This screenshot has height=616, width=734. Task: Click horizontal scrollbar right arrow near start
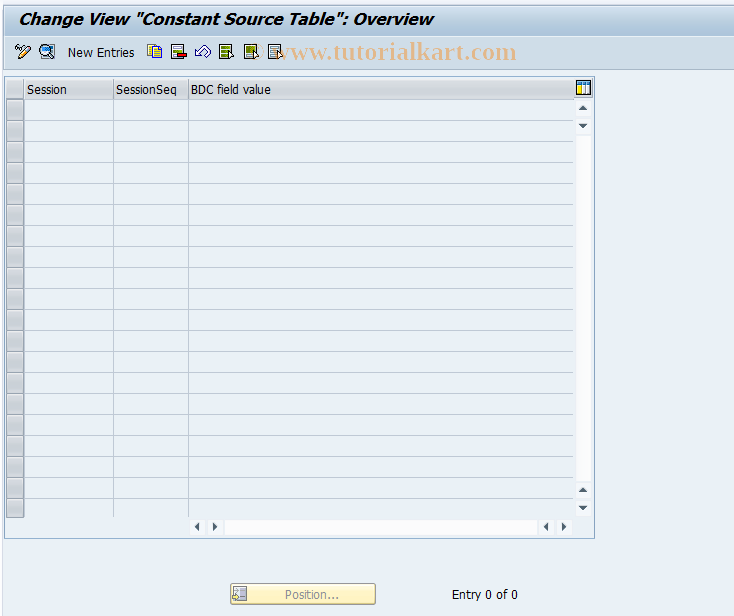pos(215,527)
